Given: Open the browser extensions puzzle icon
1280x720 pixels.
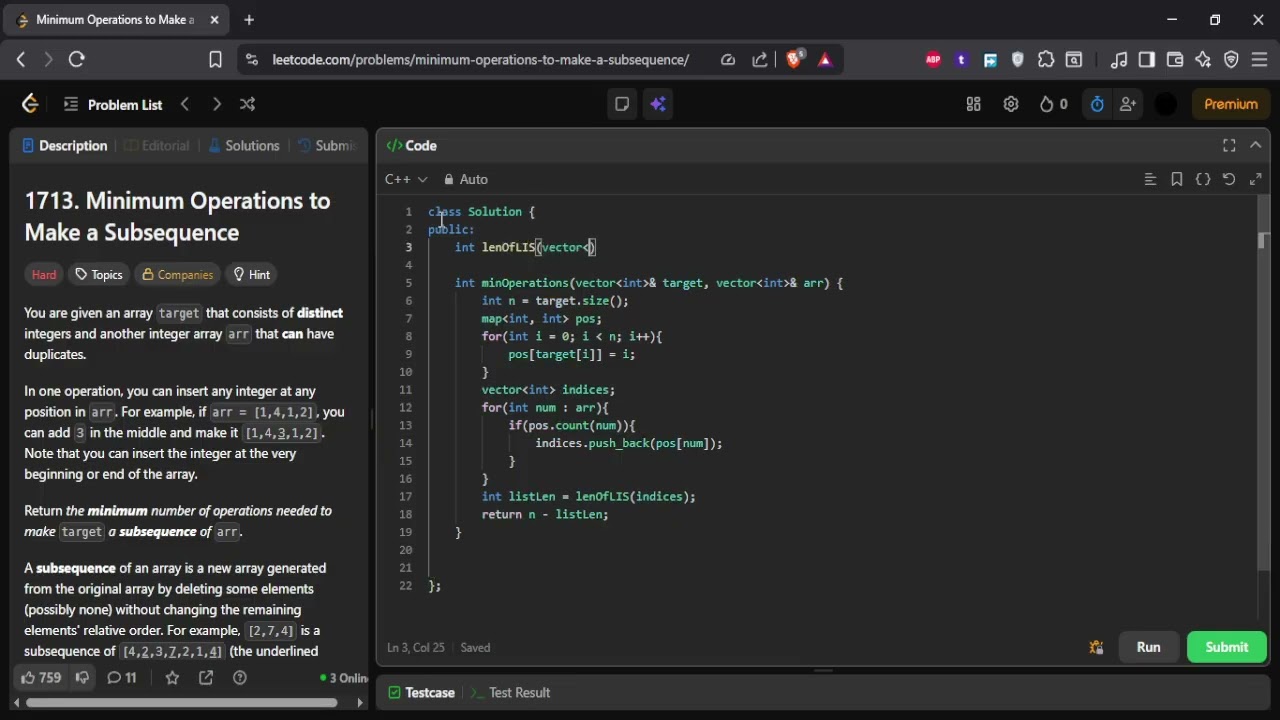Looking at the screenshot, I should (x=1046, y=60).
